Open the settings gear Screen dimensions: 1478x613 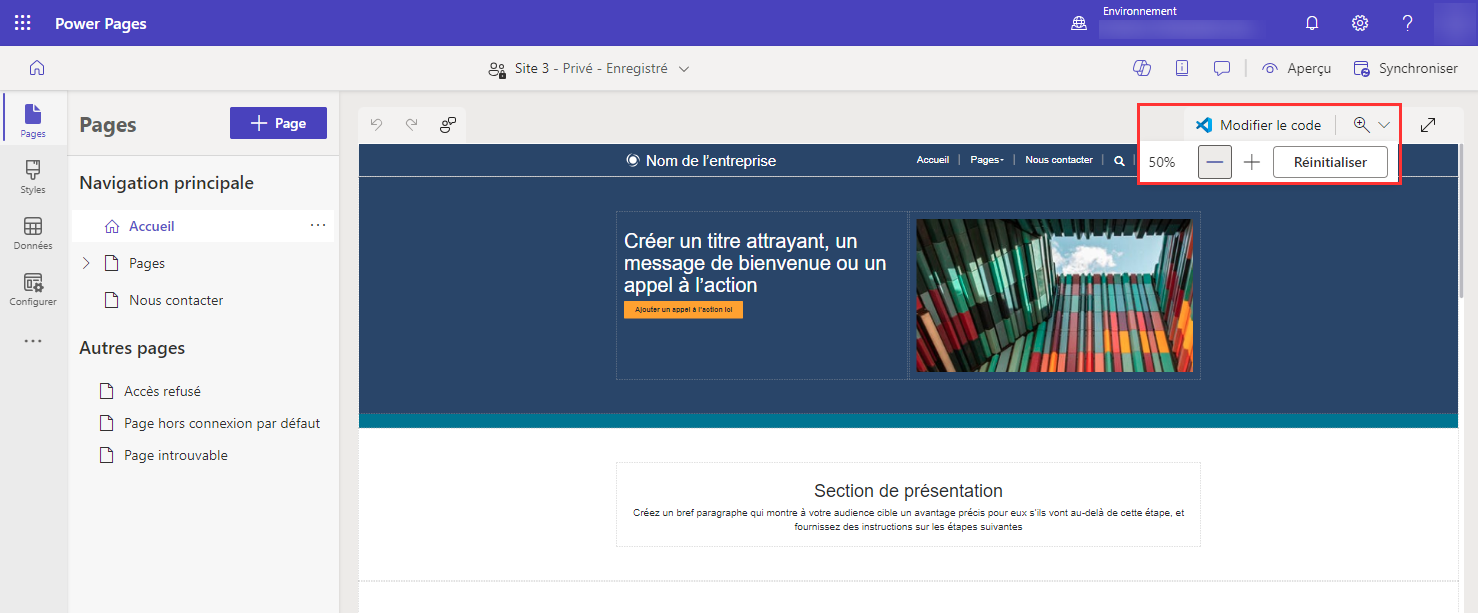(x=1359, y=22)
